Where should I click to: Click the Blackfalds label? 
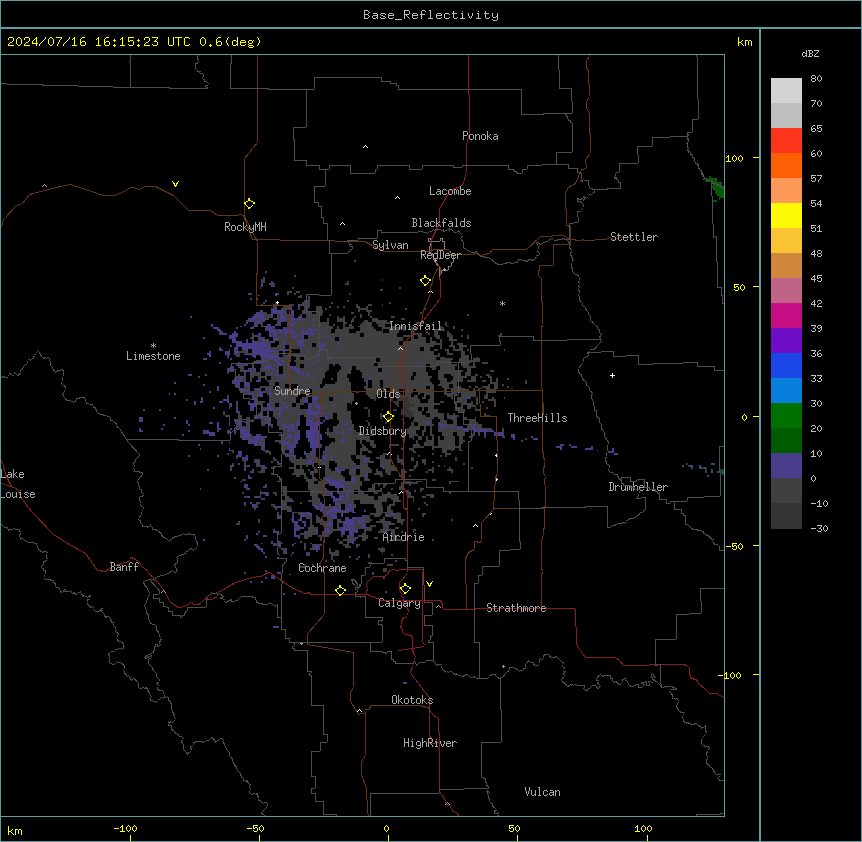point(441,223)
